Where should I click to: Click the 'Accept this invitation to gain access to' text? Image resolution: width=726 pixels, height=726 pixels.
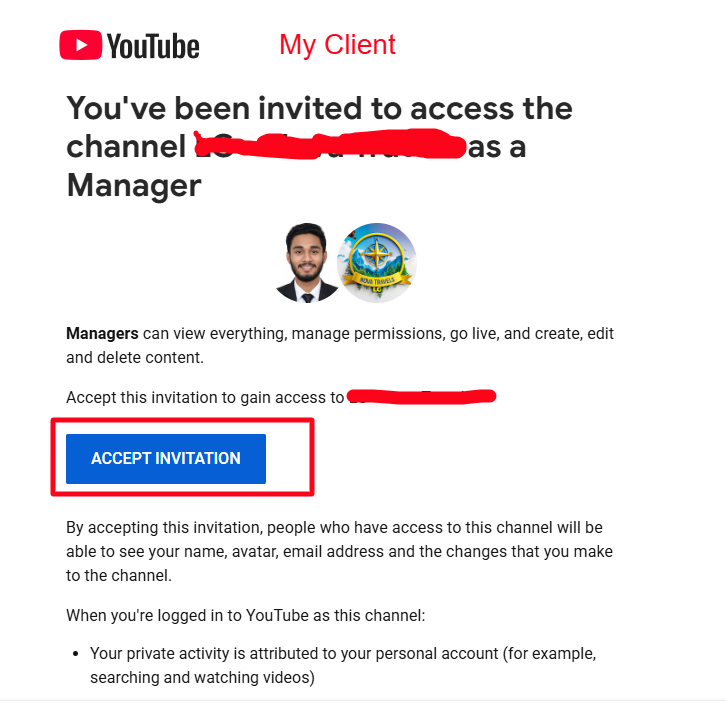click(205, 397)
